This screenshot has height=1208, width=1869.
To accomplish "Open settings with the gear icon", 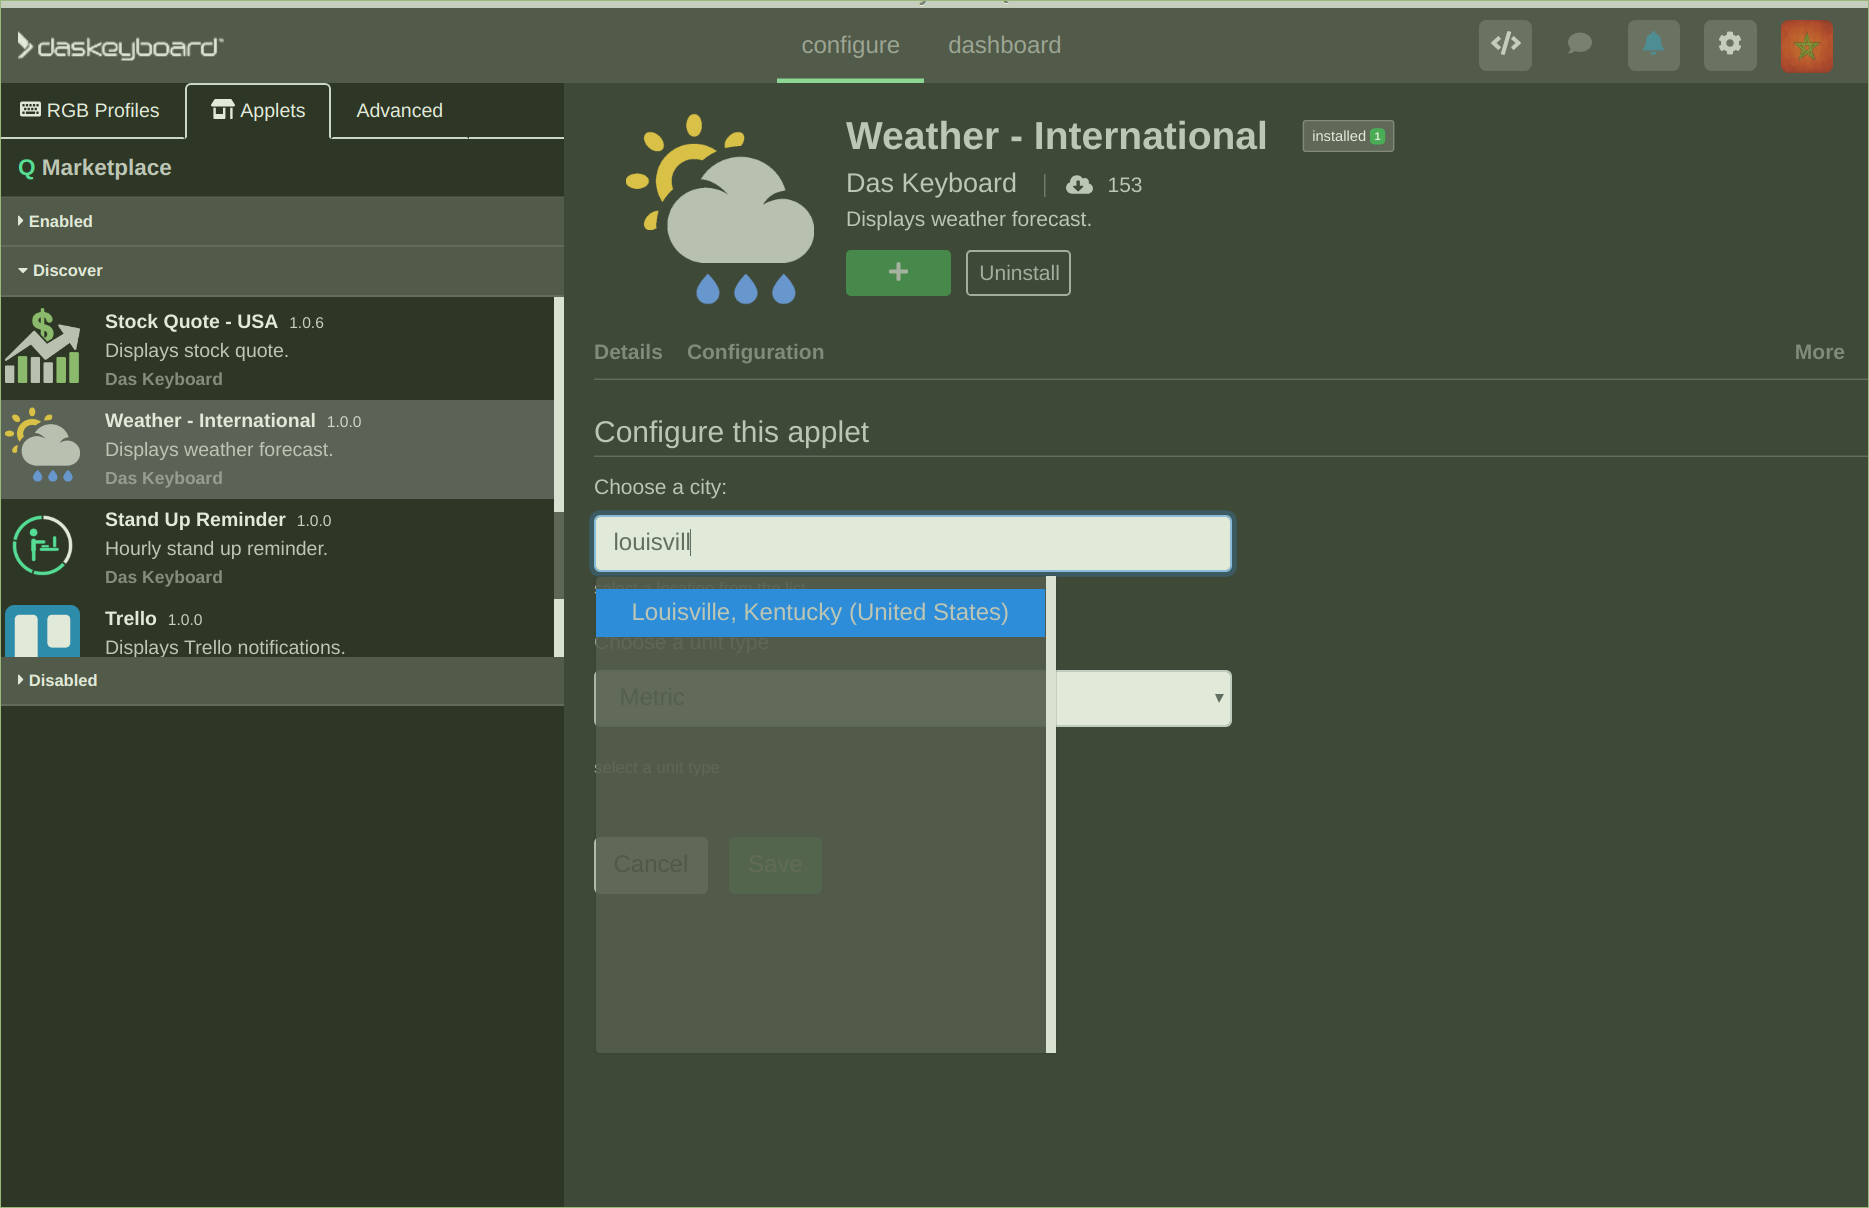I will (1730, 45).
